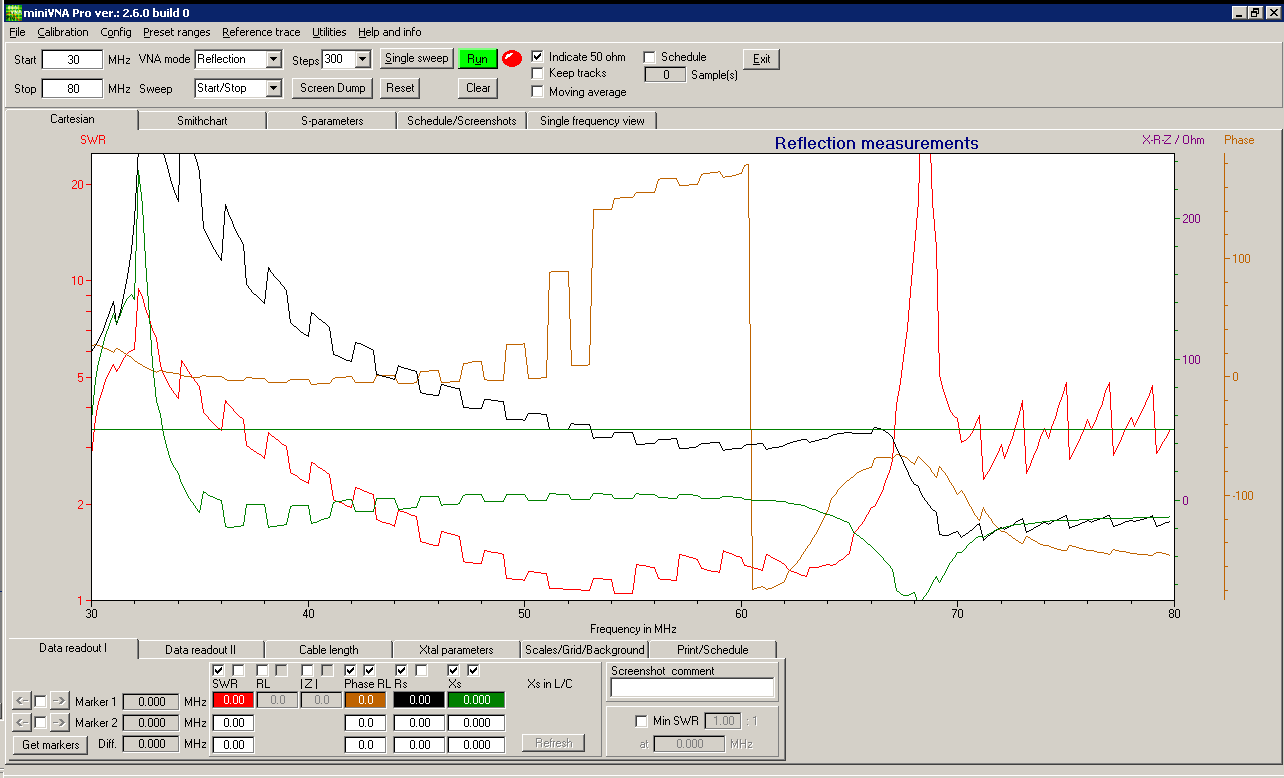Image resolution: width=1284 pixels, height=778 pixels.
Task: Move Marker 1 left with arrow button
Action: 21,702
